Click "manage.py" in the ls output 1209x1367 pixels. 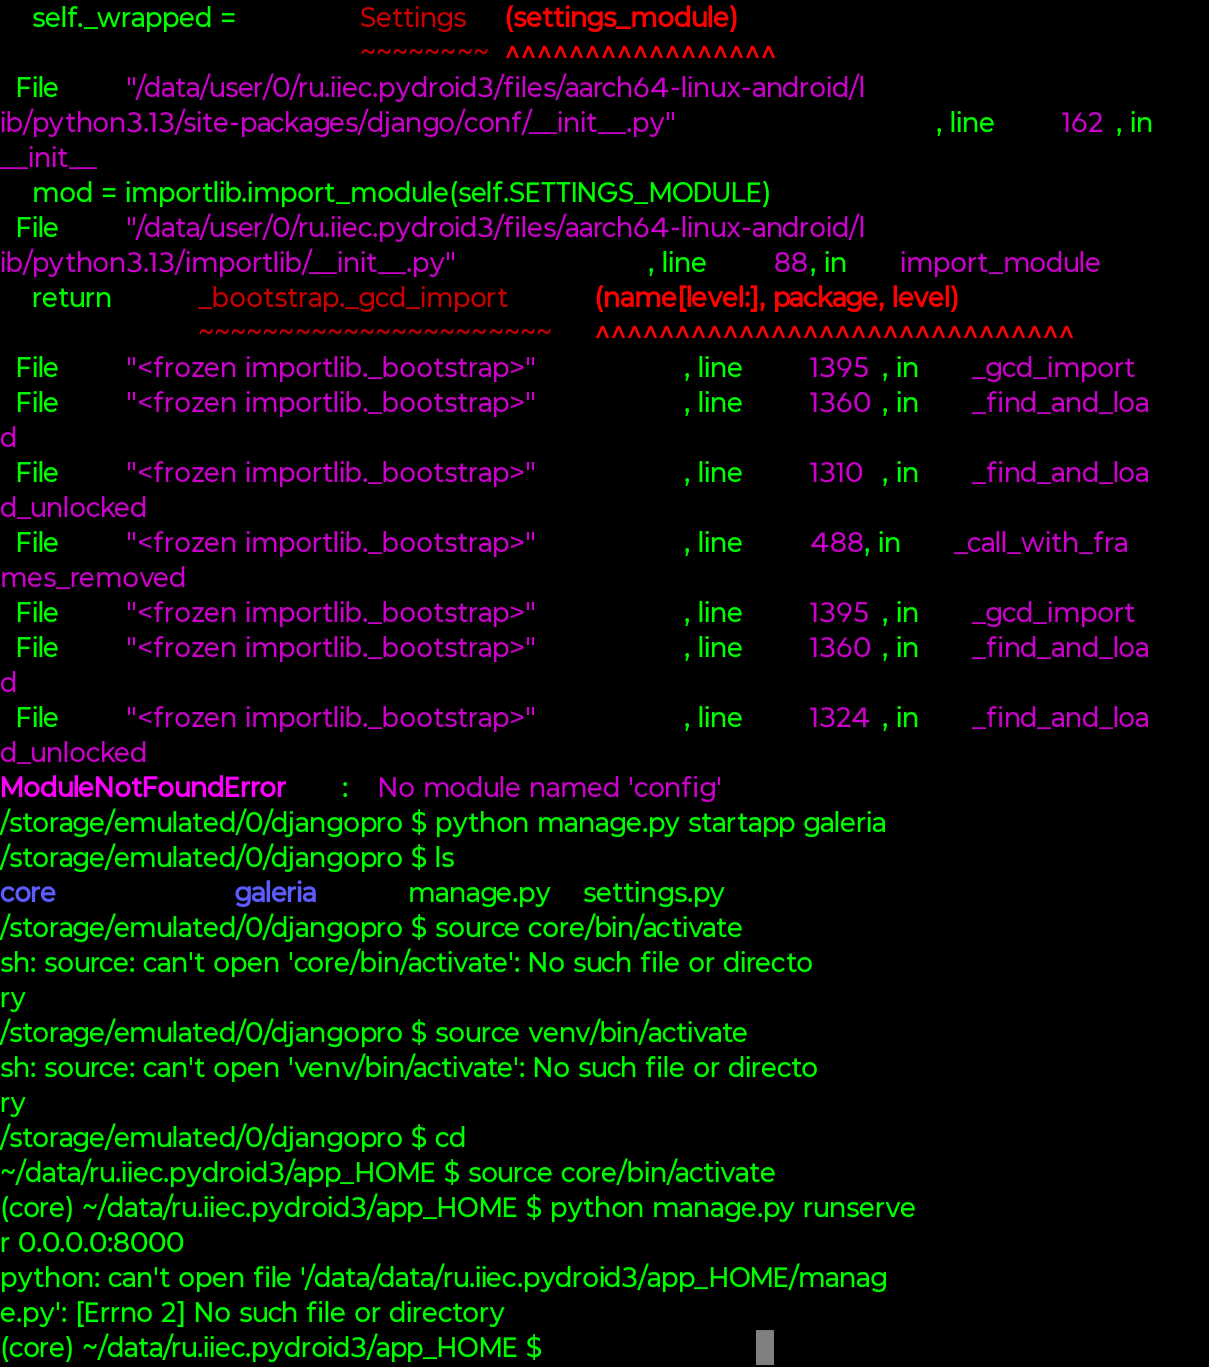pos(479,893)
